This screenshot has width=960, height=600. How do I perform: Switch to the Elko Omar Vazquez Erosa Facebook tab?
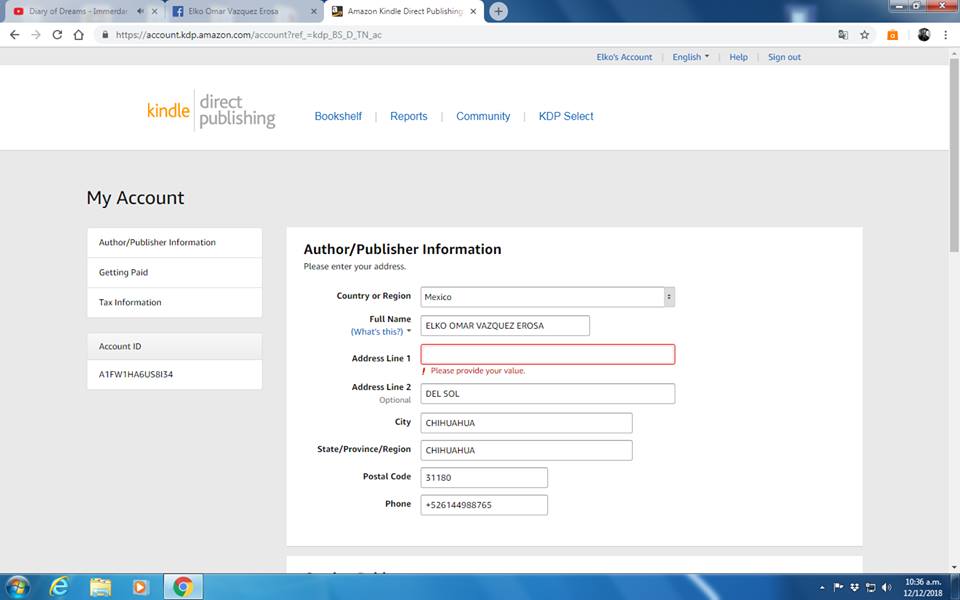(x=240, y=11)
